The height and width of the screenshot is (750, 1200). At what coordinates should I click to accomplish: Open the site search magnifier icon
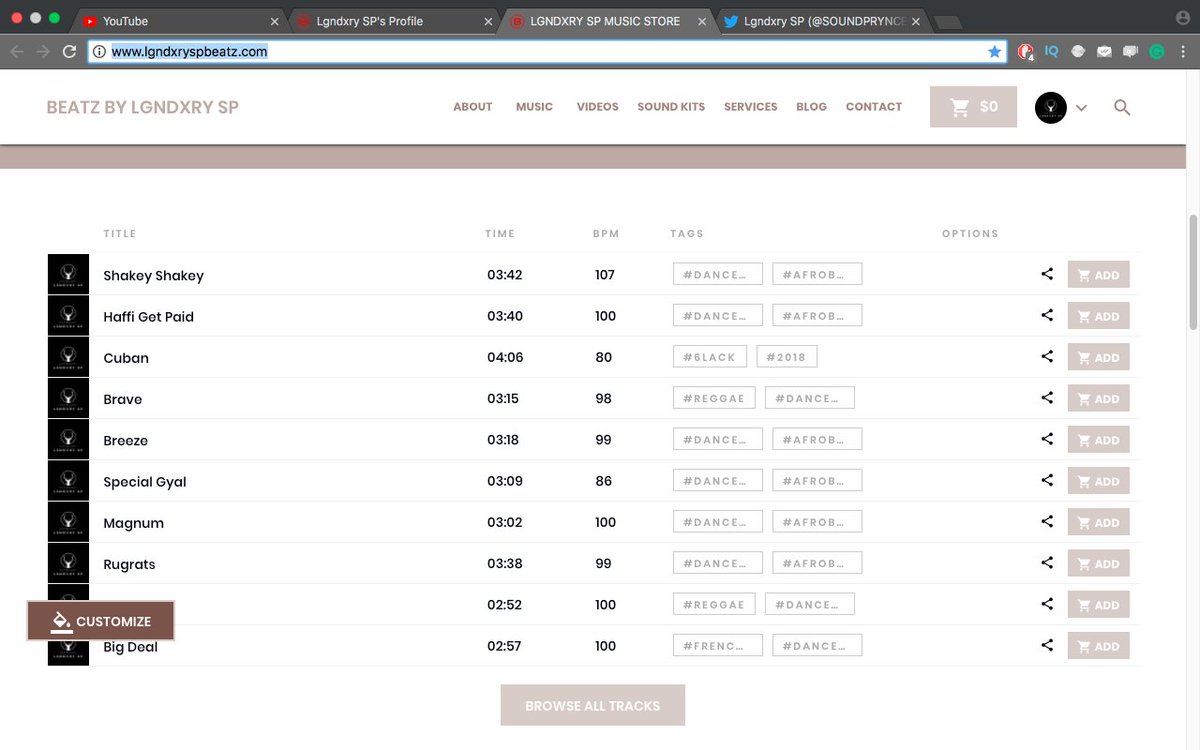[1122, 107]
